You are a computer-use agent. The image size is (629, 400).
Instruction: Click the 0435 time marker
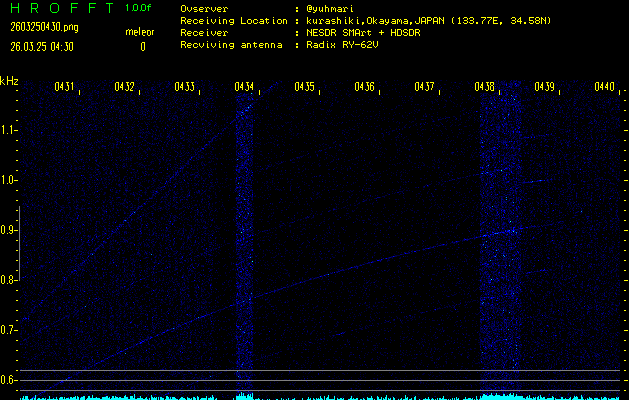[x=304, y=87]
